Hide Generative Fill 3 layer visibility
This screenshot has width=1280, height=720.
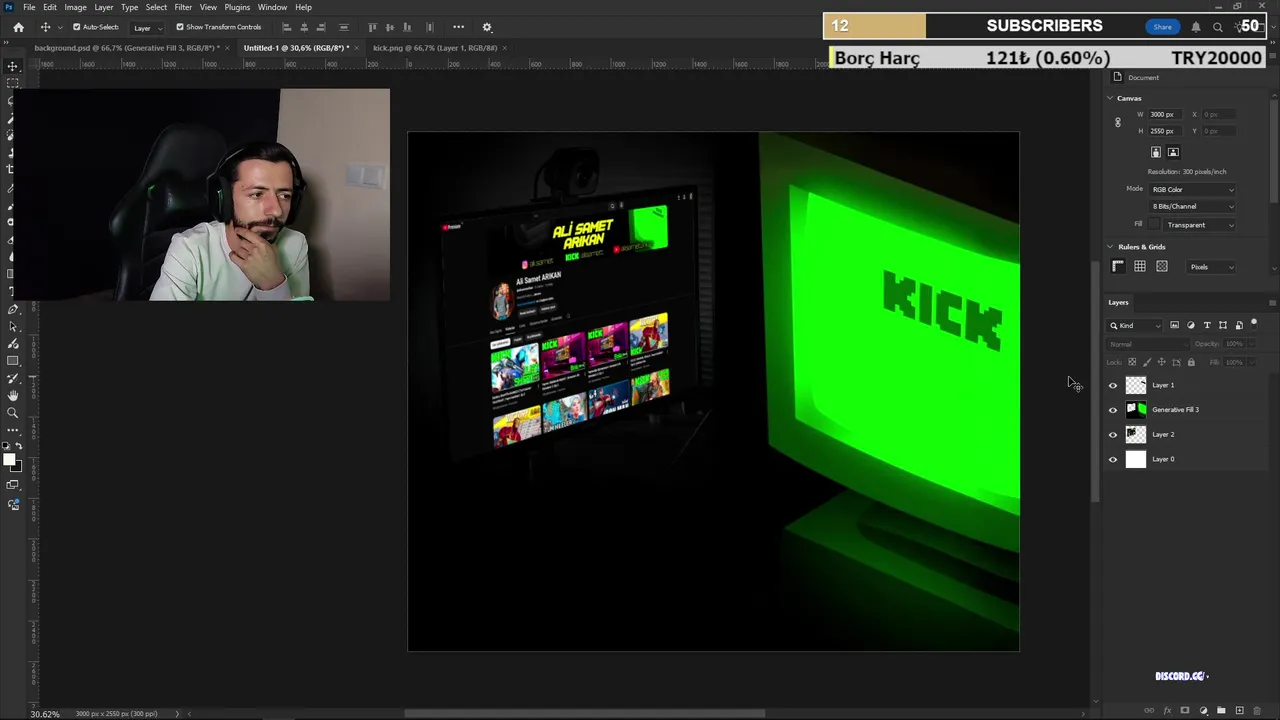pos(1113,410)
